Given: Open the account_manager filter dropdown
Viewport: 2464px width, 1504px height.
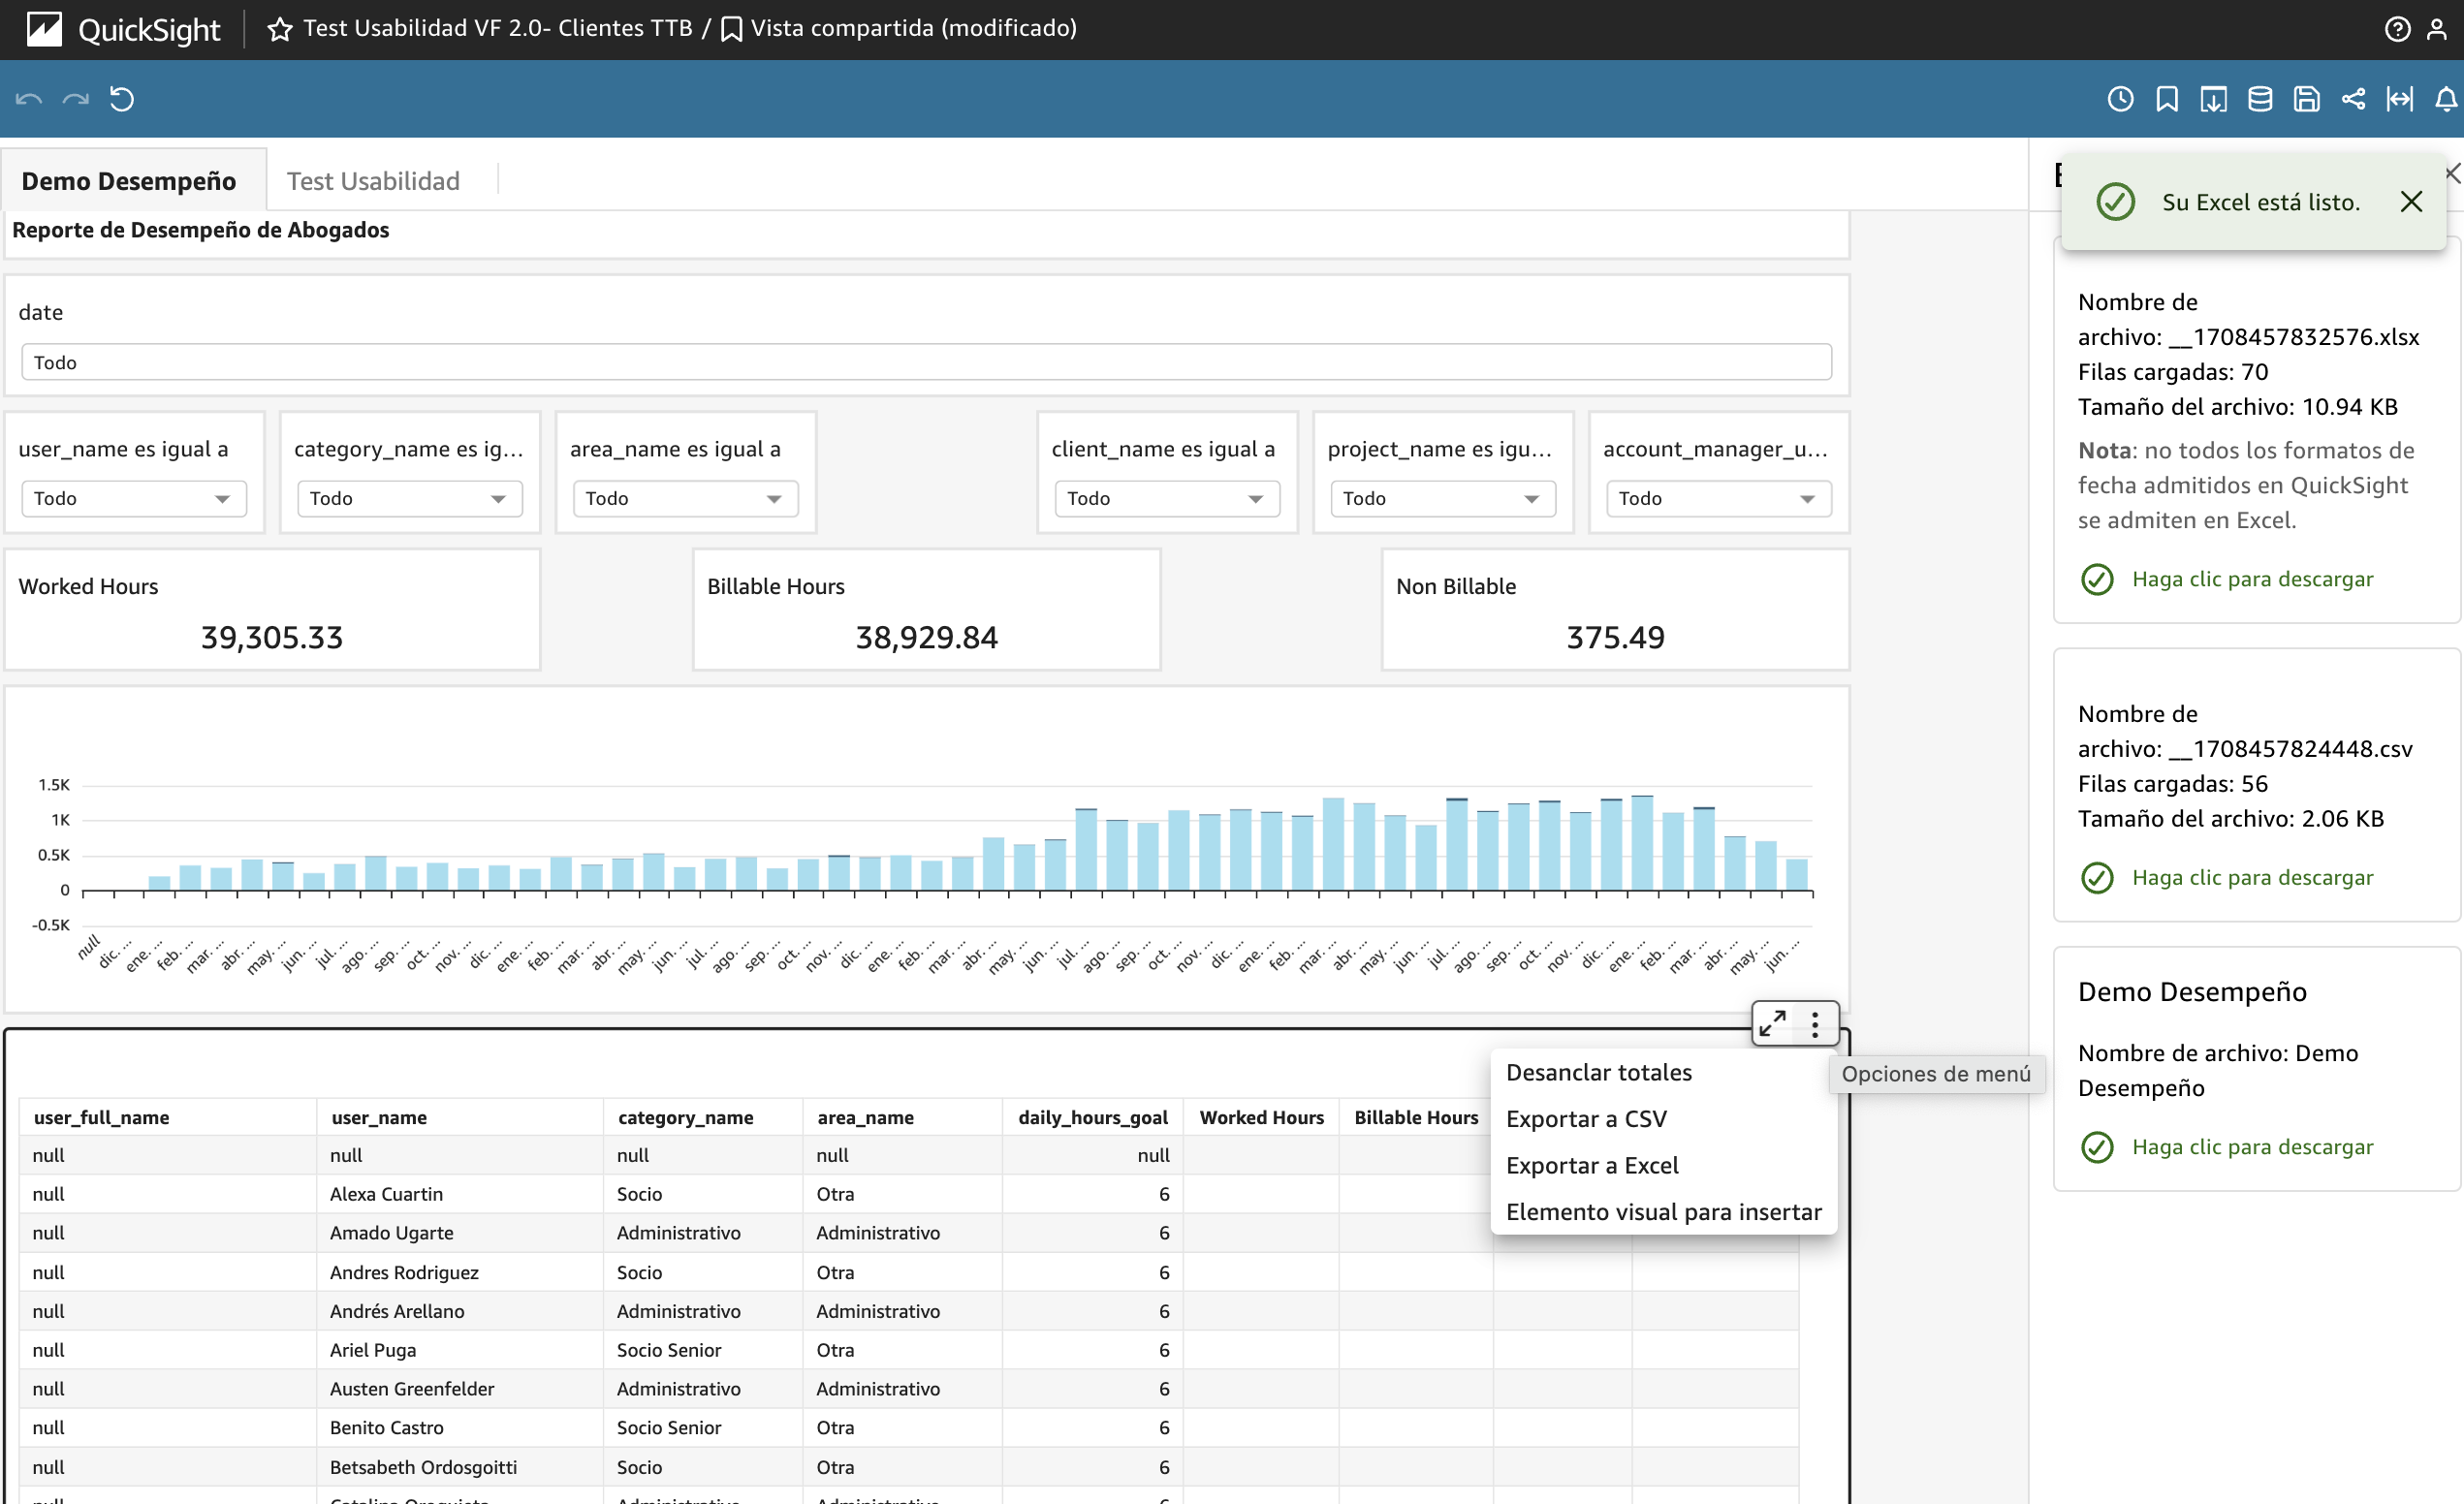Looking at the screenshot, I should [1719, 498].
